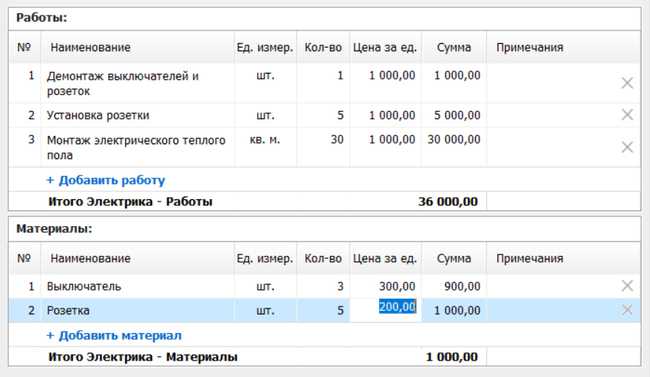Screen dimensions: 650x377
Task: Click the Кол-во header in Работы table
Action: 323,47
